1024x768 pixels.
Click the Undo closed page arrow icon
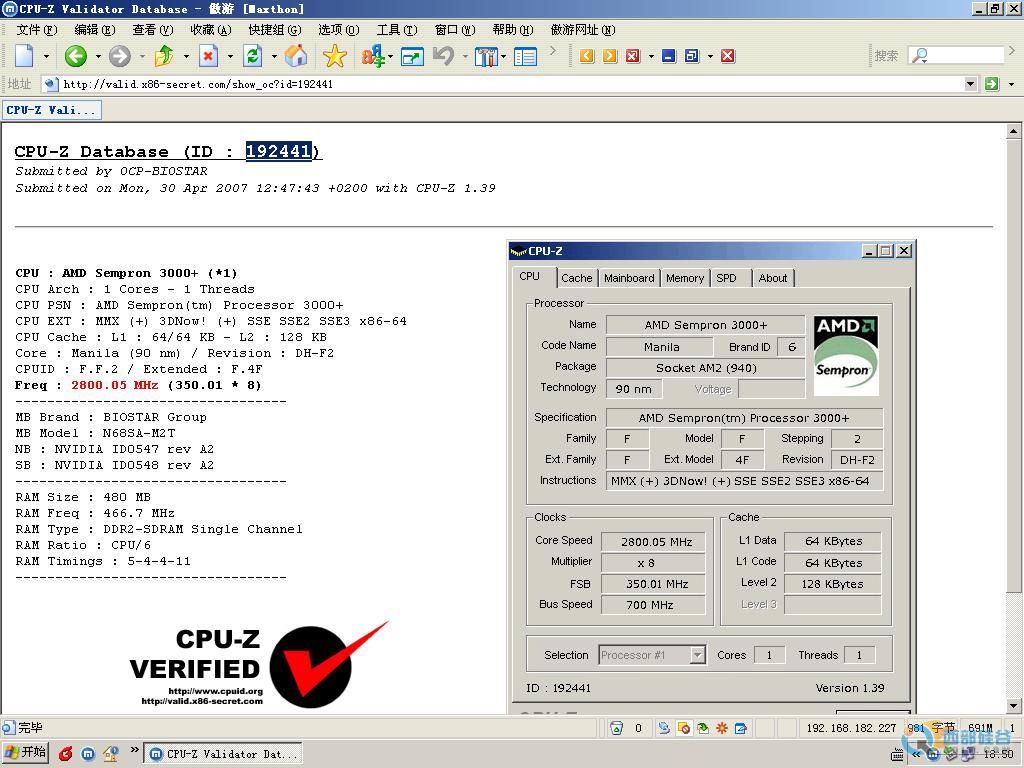pos(443,56)
